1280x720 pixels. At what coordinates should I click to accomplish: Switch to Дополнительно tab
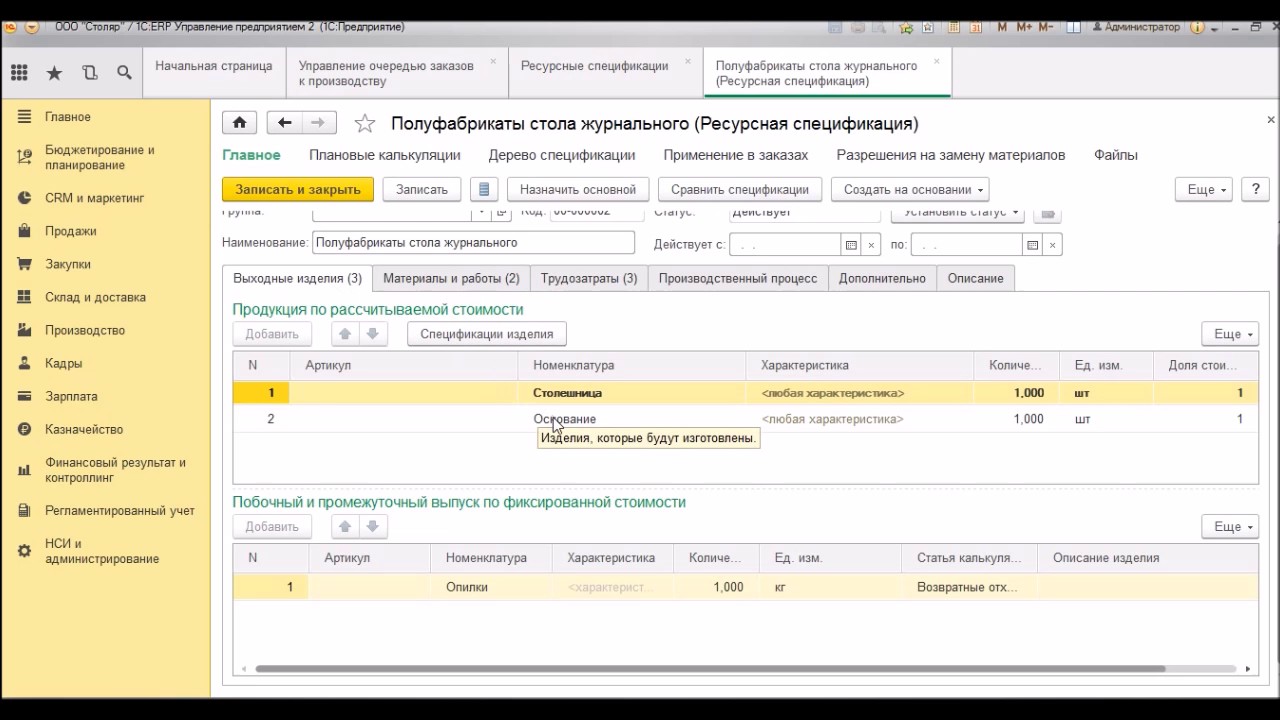point(882,278)
